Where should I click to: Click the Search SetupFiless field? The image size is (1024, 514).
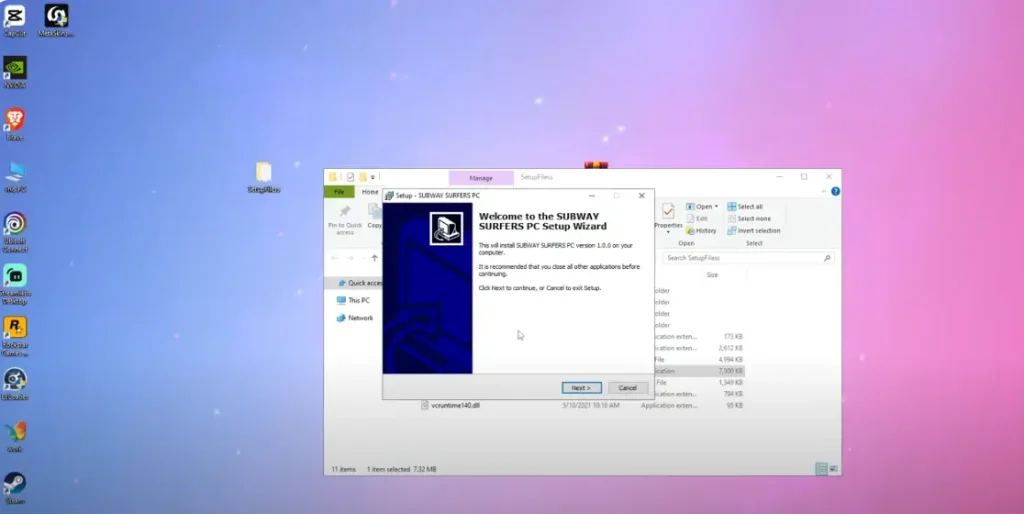coord(747,258)
